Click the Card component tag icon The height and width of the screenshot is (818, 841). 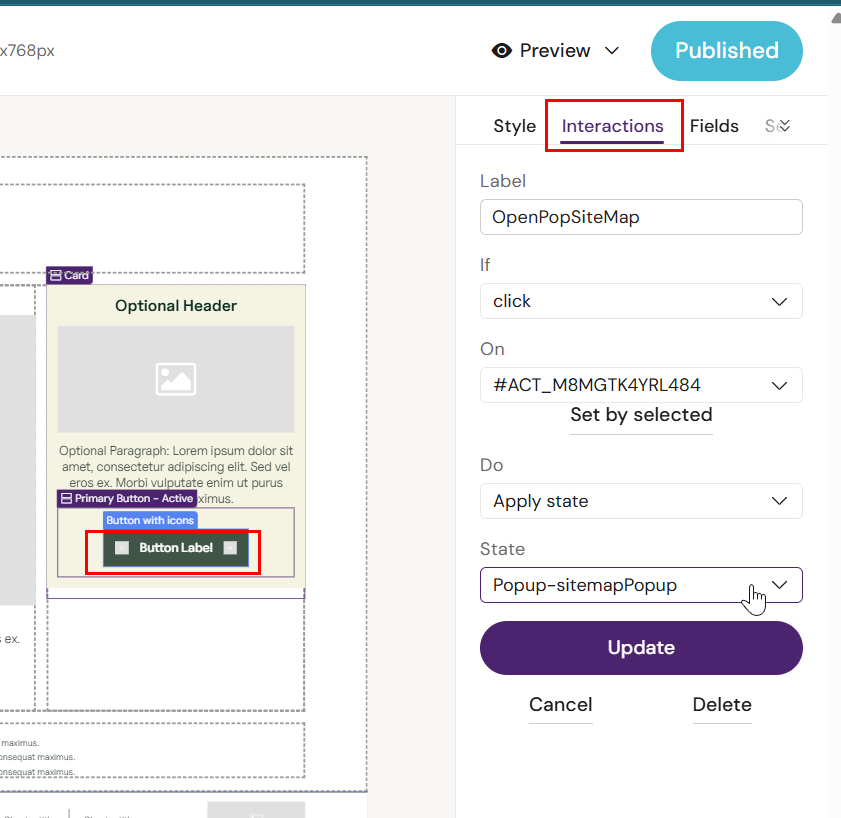(x=56, y=275)
